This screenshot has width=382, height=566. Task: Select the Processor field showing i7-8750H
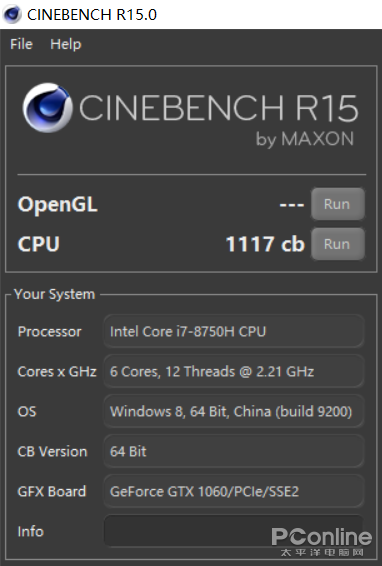click(x=233, y=331)
